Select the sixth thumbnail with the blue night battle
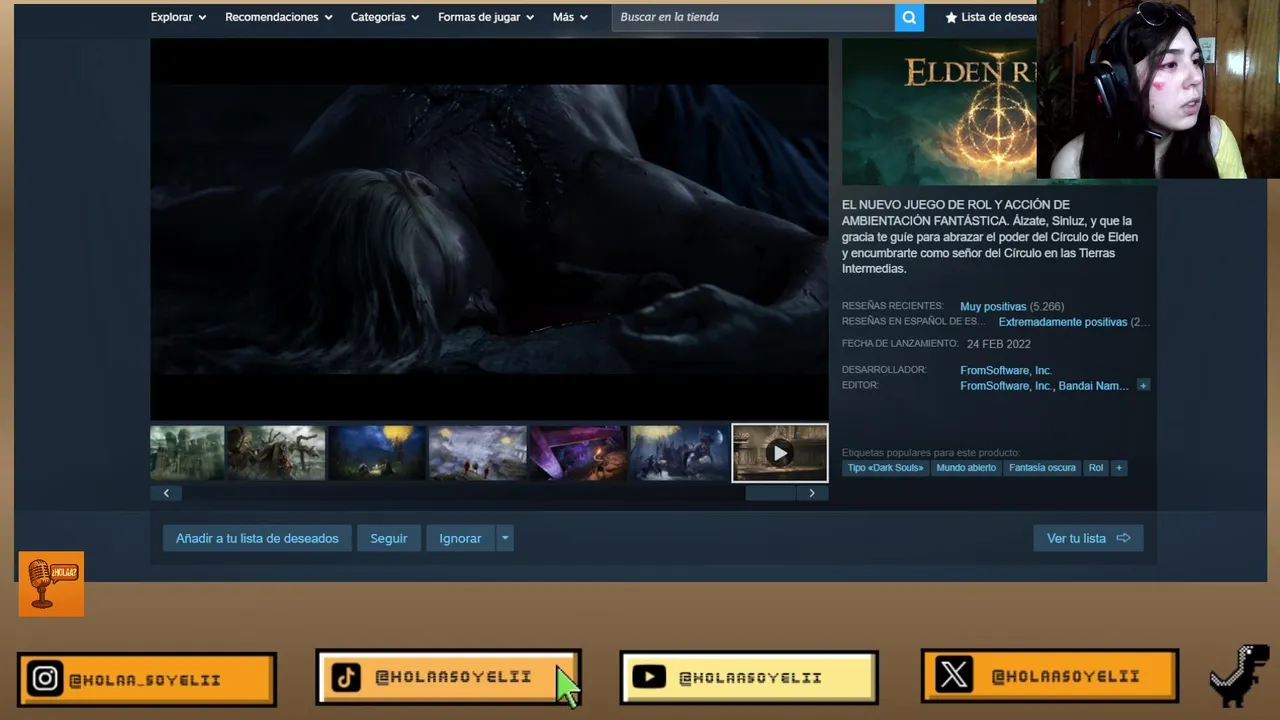Viewport: 1280px width, 720px height. click(679, 453)
